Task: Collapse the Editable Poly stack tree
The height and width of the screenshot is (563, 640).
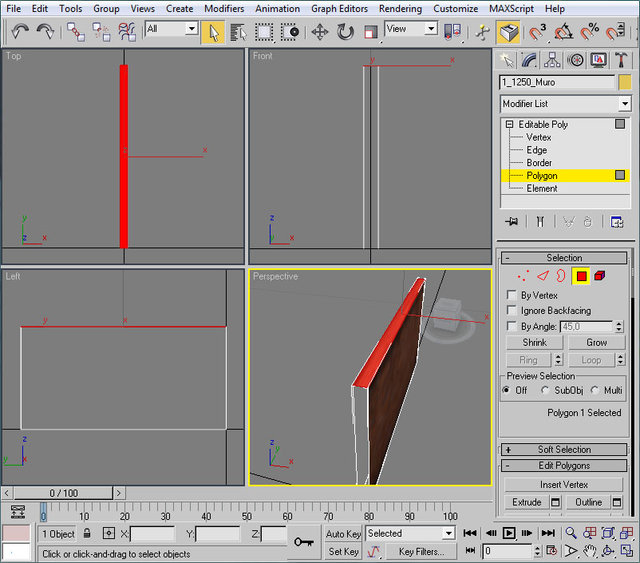Action: tap(509, 125)
